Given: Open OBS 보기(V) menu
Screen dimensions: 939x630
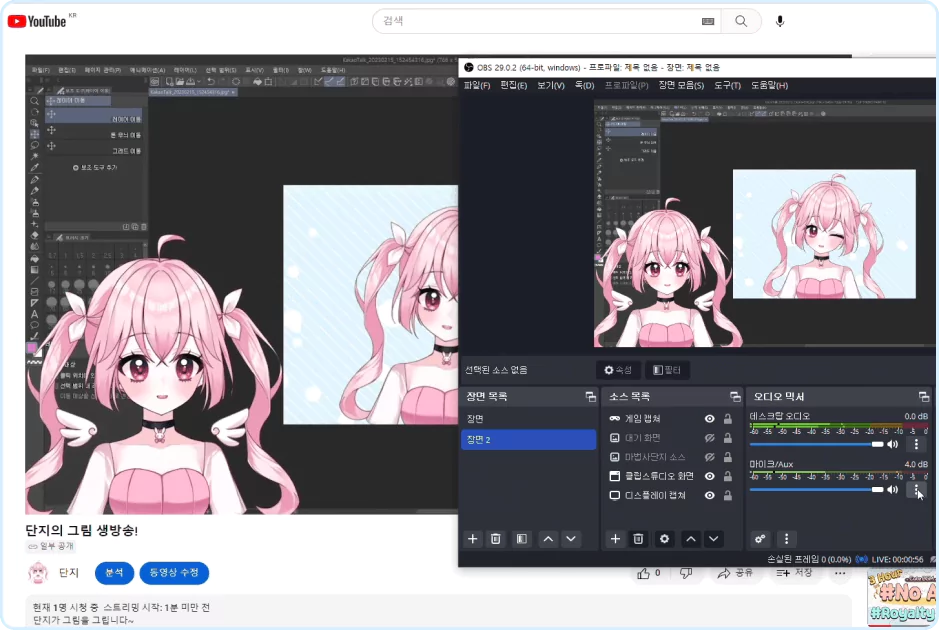Looking at the screenshot, I should tap(551, 86).
